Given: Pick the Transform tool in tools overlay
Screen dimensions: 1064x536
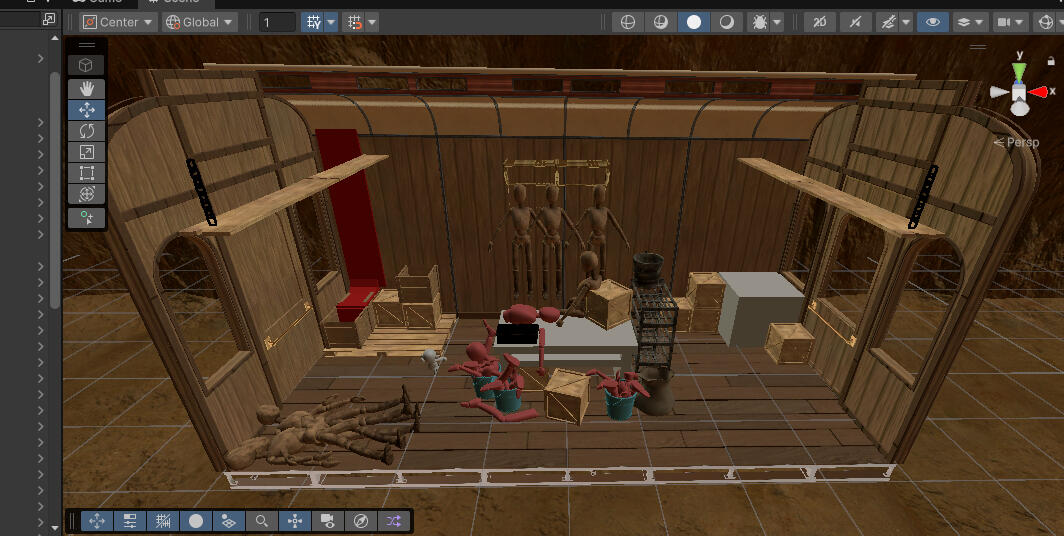Looking at the screenshot, I should point(87,194).
